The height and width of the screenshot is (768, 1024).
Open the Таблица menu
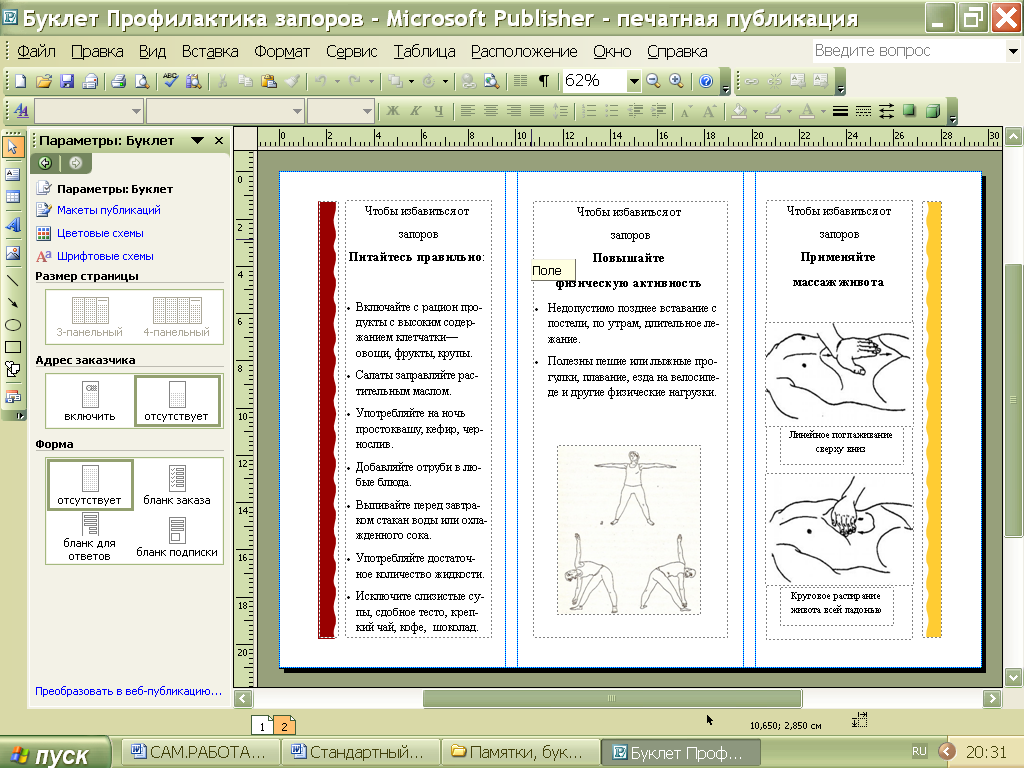coord(424,52)
